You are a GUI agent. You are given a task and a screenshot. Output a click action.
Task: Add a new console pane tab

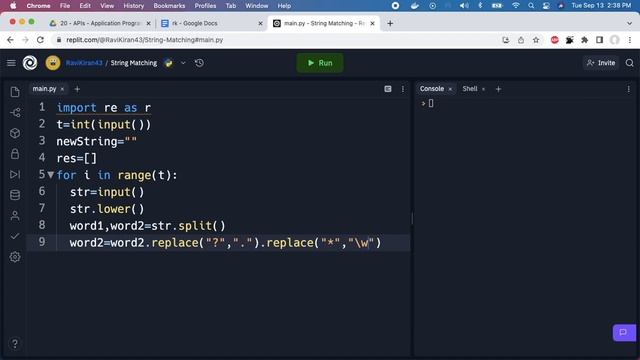(498, 89)
